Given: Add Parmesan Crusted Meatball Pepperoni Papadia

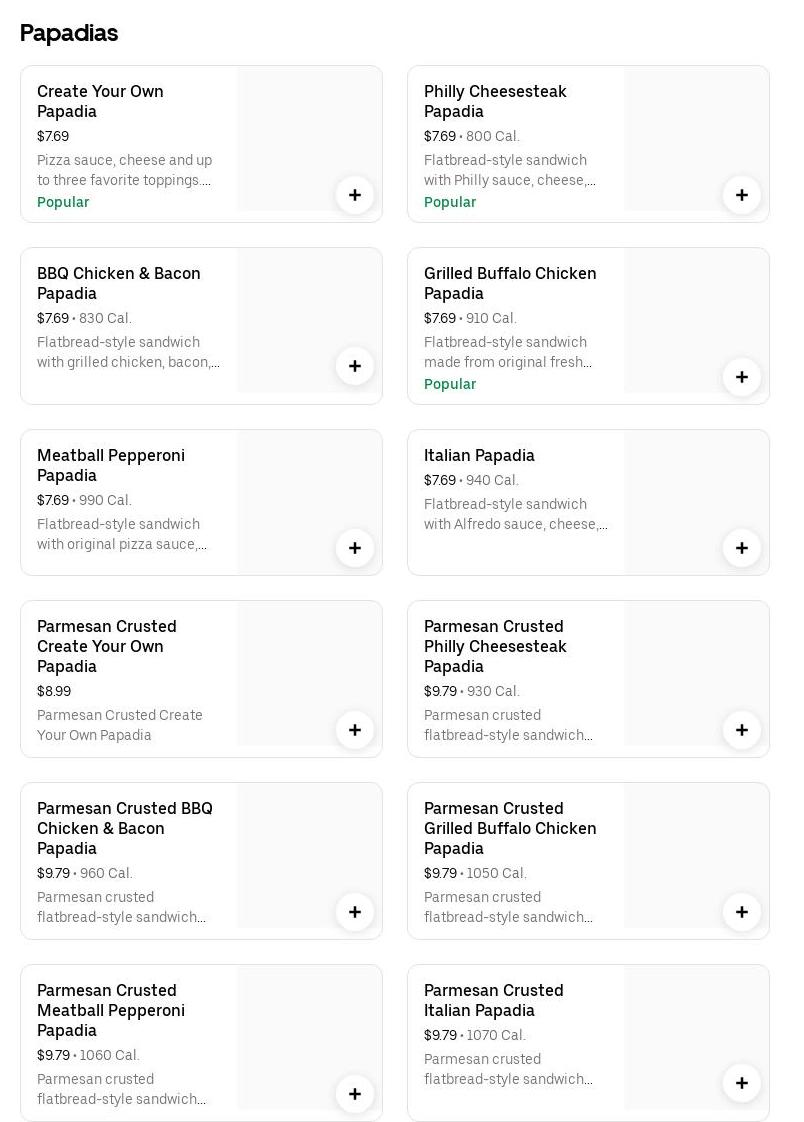Looking at the screenshot, I should (354, 1094).
